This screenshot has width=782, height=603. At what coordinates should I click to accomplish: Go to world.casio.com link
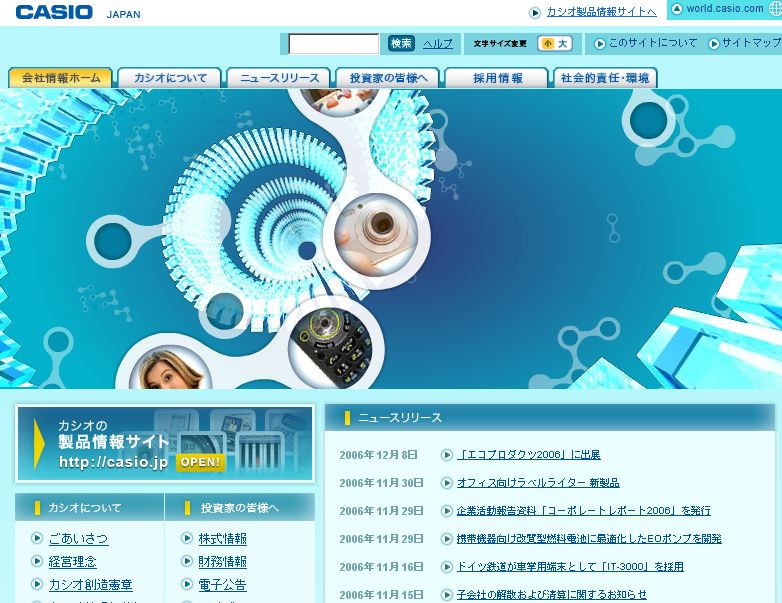(x=725, y=9)
